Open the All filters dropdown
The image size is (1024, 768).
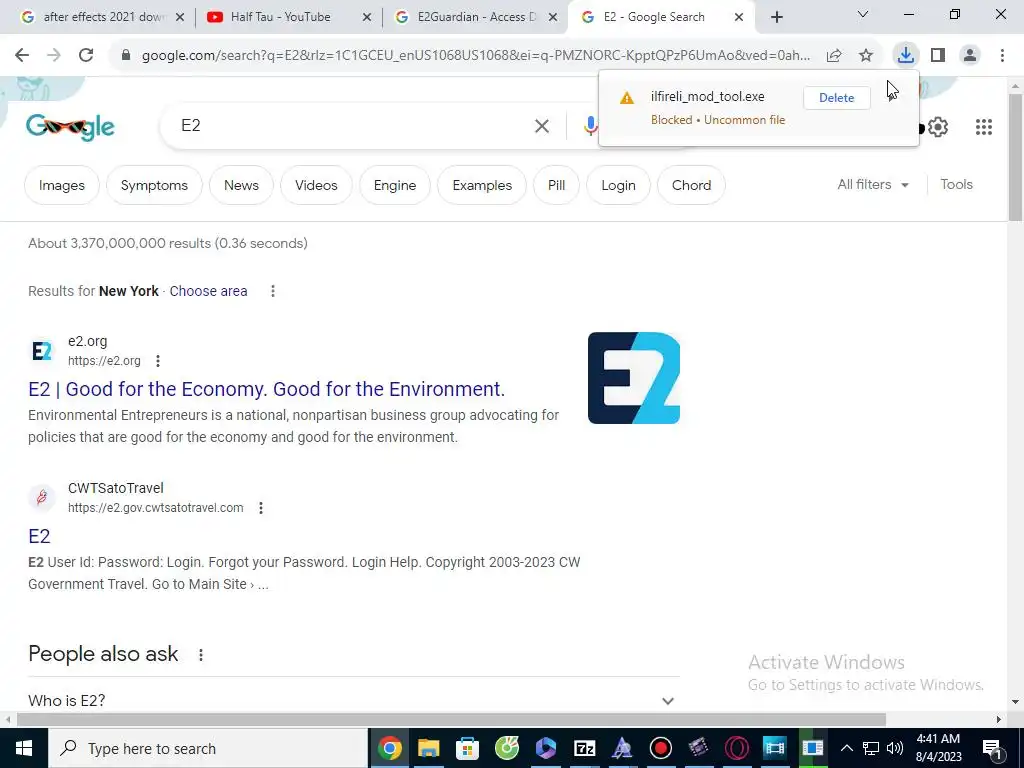click(x=873, y=185)
